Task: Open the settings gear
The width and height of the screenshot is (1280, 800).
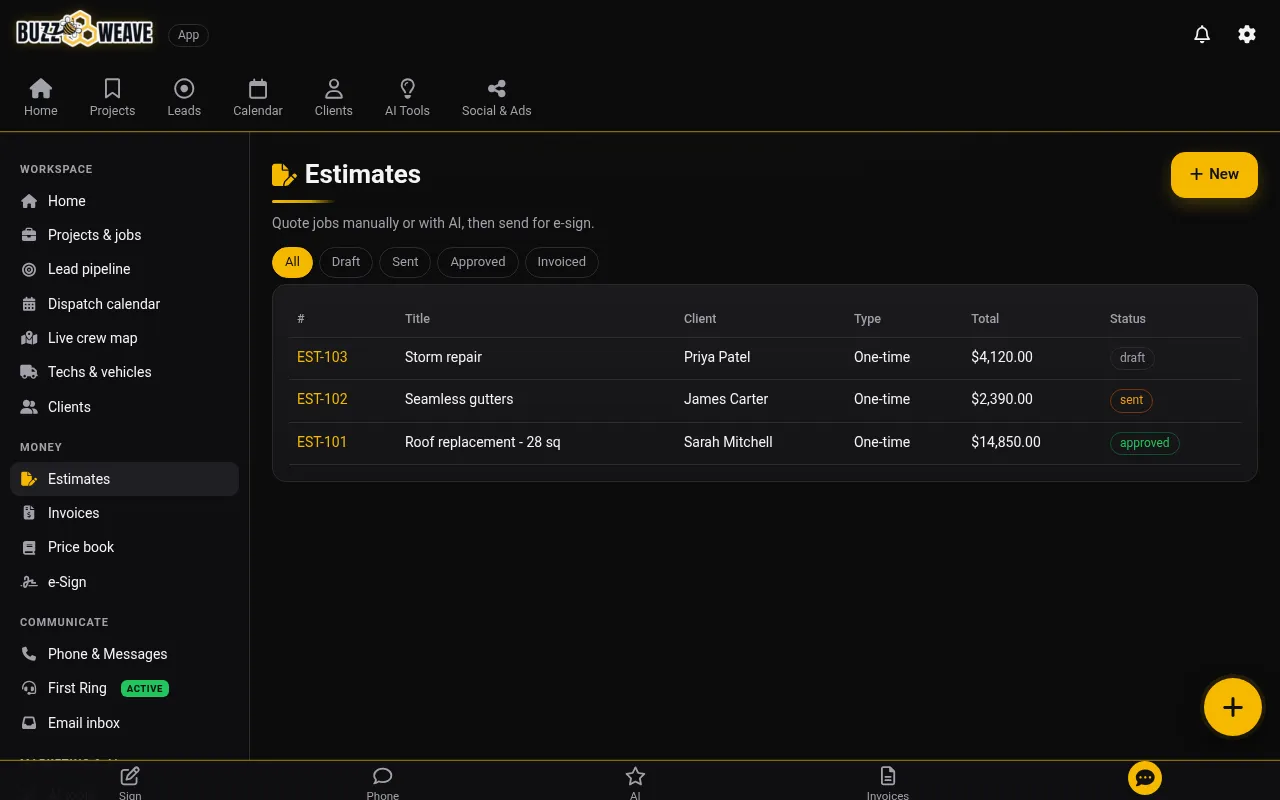Action: (1247, 34)
